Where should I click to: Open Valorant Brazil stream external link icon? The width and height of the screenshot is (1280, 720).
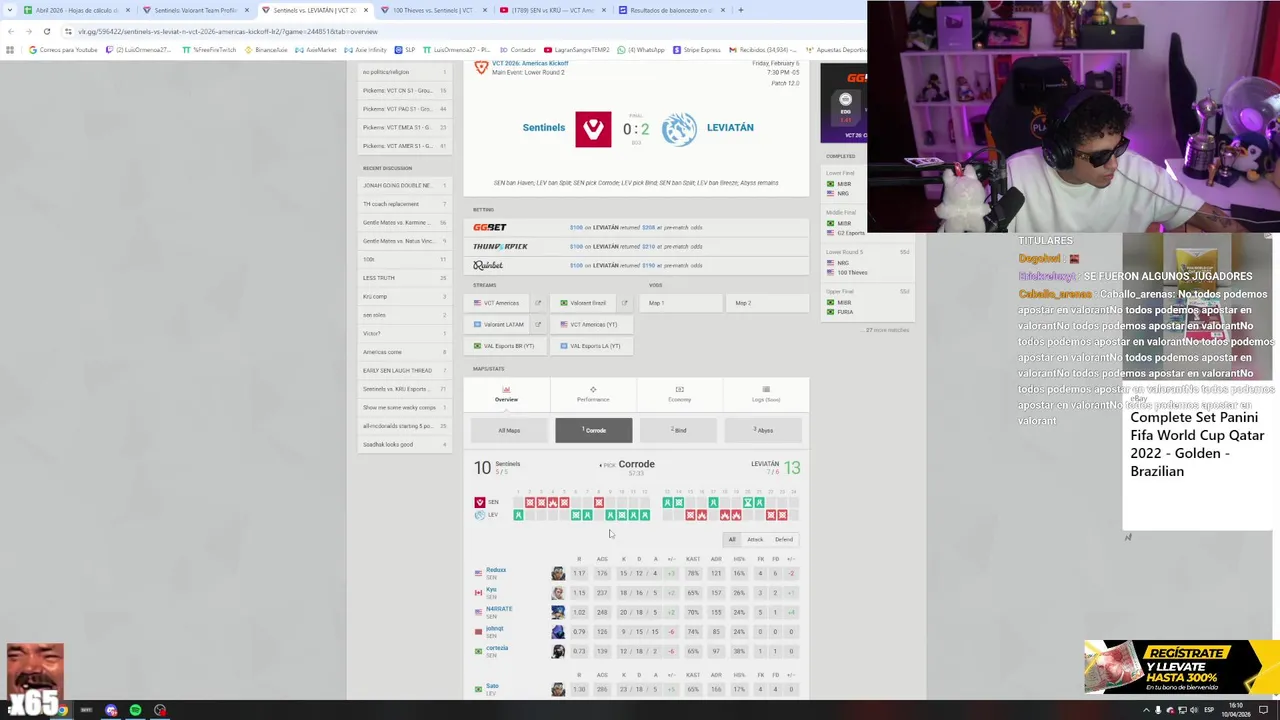(x=624, y=303)
